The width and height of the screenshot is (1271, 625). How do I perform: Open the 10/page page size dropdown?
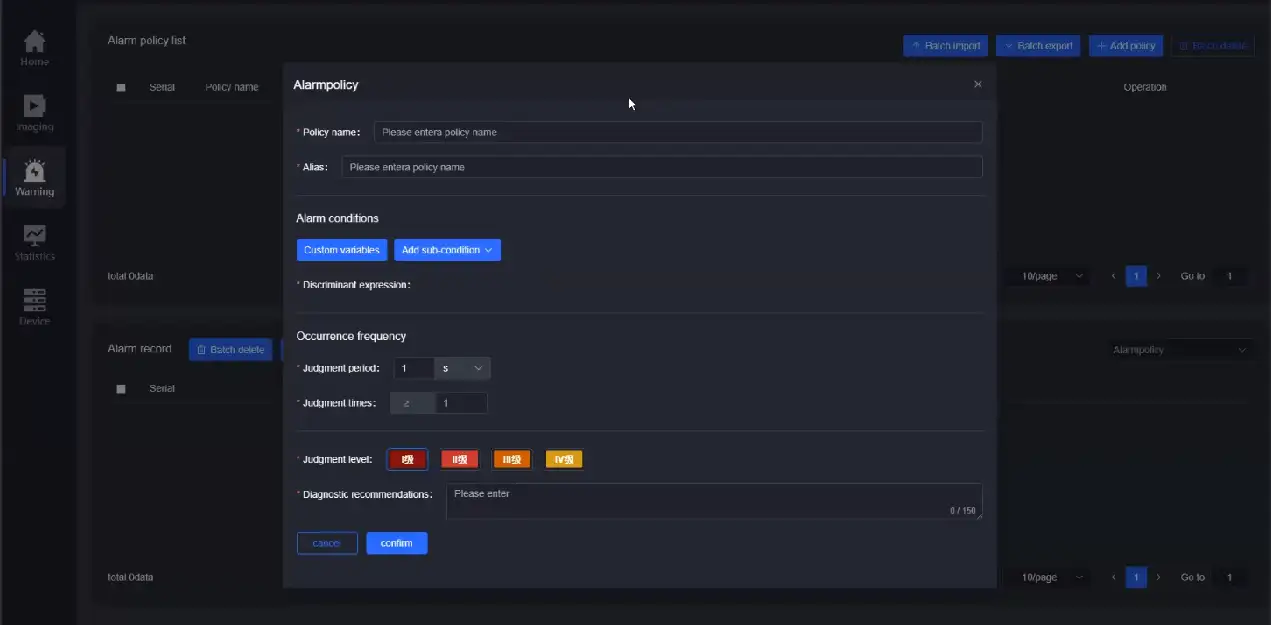[x=1048, y=275]
